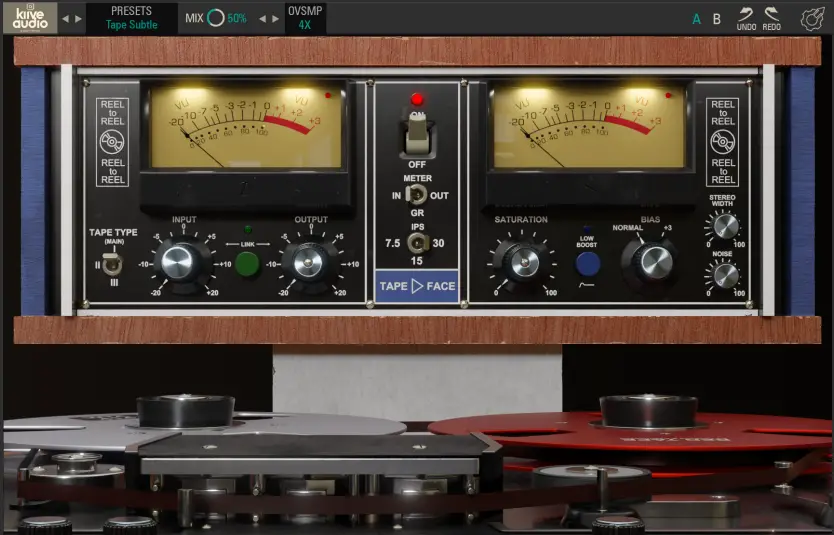Click the red power indicator light
This screenshot has width=834, height=535.
[417, 99]
